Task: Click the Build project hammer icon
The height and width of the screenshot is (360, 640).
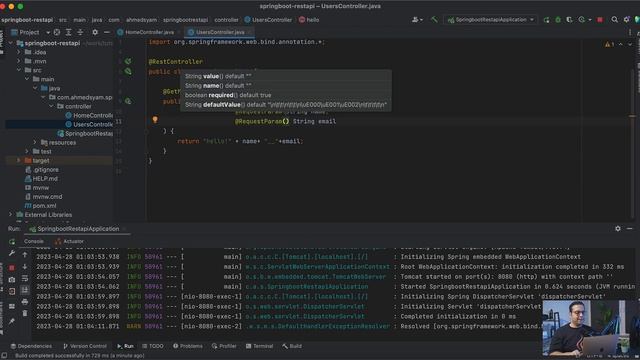Action: [x=434, y=20]
